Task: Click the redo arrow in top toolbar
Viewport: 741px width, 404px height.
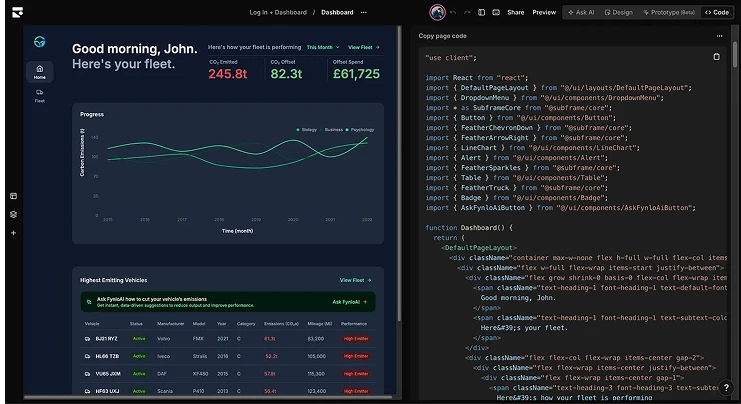Action: pos(467,12)
